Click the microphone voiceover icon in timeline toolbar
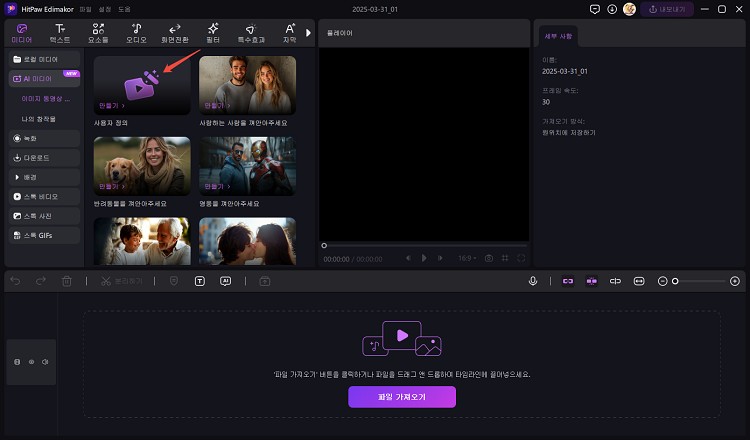The image size is (750, 440). tap(533, 281)
